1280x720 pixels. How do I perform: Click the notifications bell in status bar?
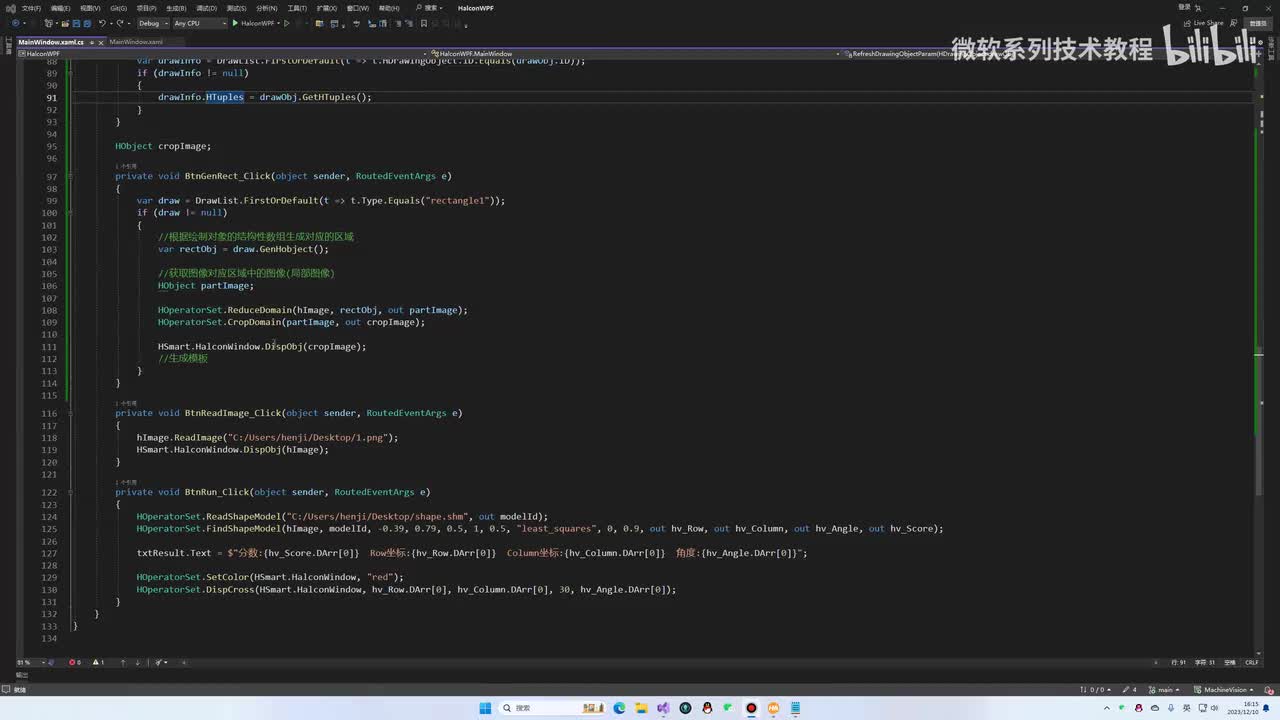pos(1269,689)
